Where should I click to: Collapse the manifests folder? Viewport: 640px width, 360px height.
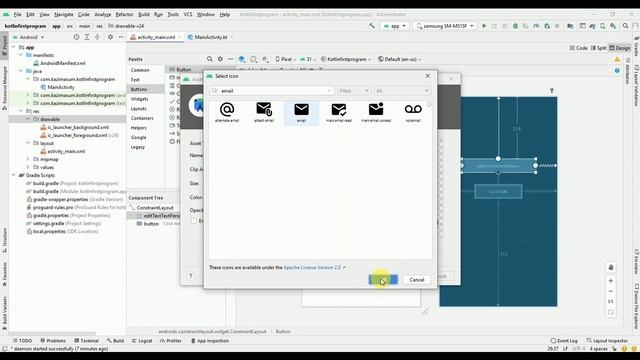pyautogui.click(x=21, y=55)
